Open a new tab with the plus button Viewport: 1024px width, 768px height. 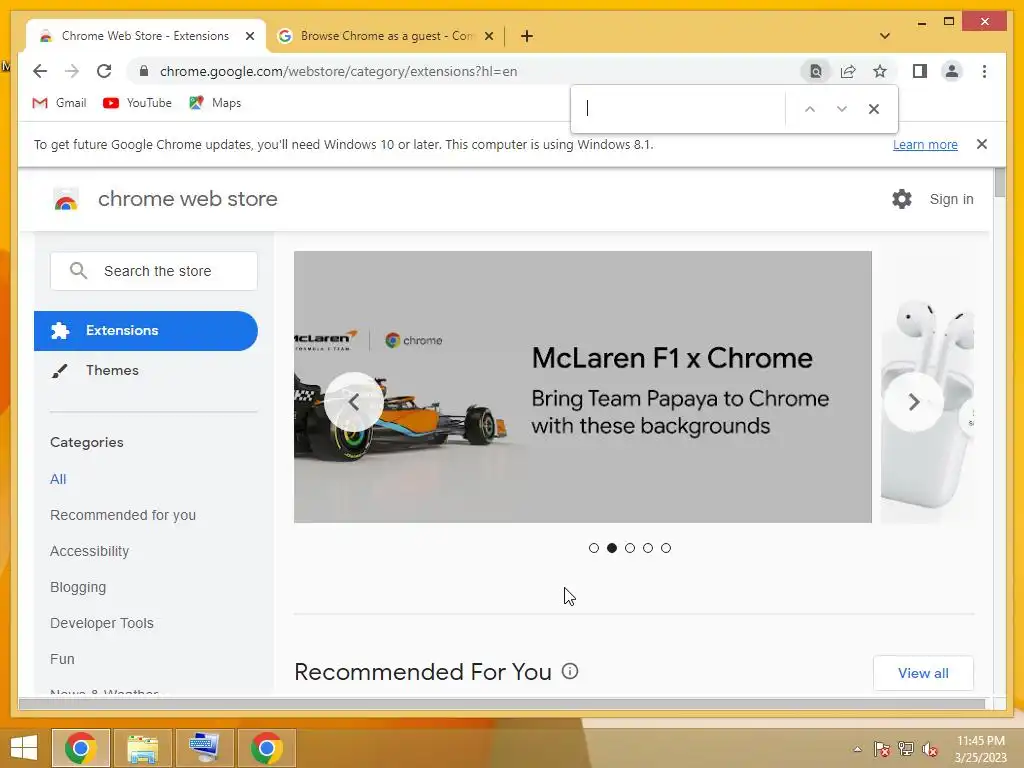527,36
